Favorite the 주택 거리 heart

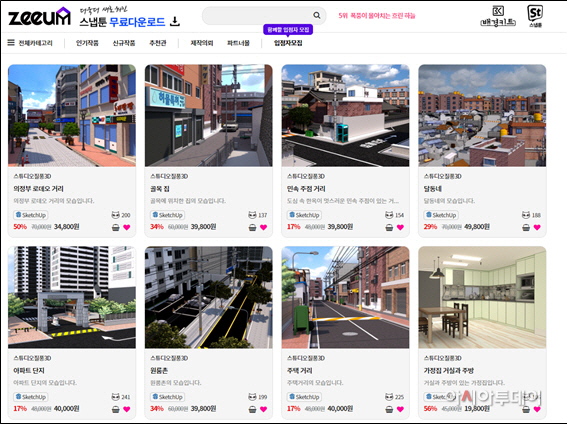400,409
